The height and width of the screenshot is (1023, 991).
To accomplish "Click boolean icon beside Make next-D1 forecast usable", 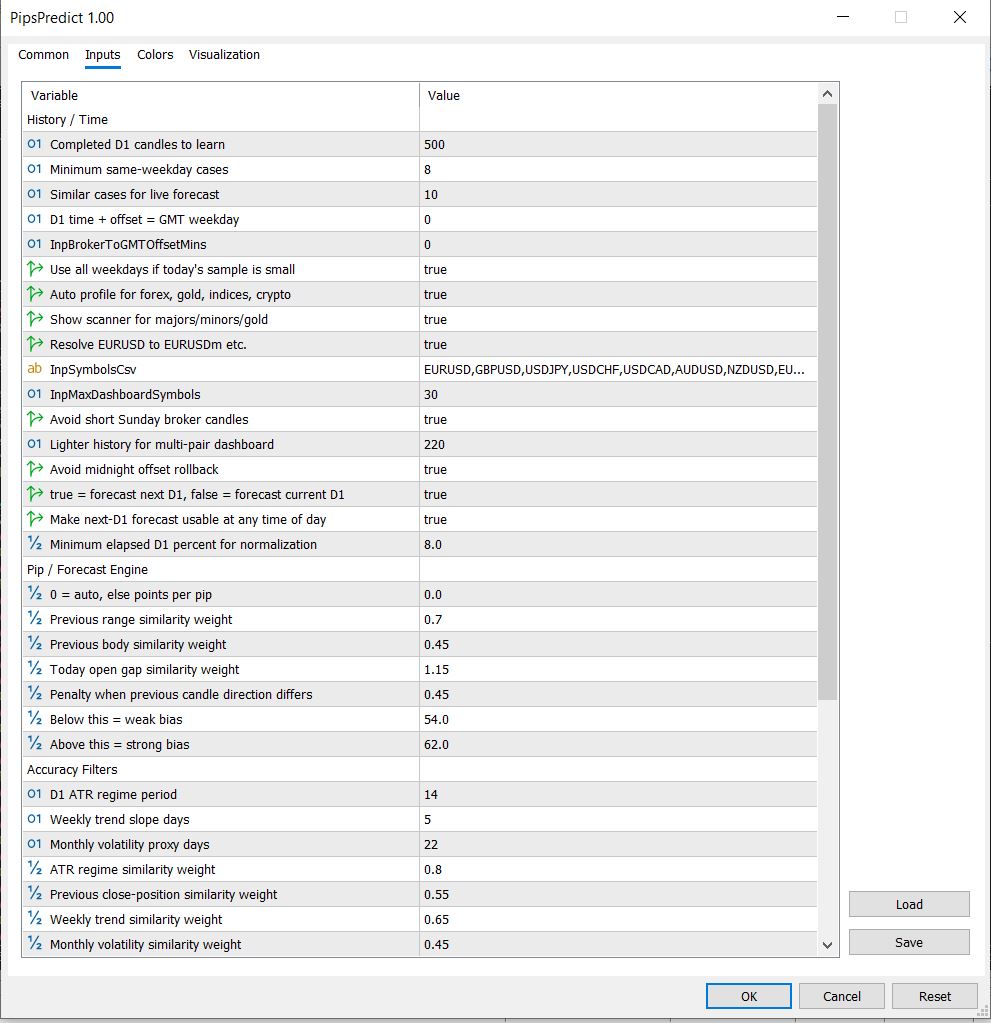I will pos(35,519).
